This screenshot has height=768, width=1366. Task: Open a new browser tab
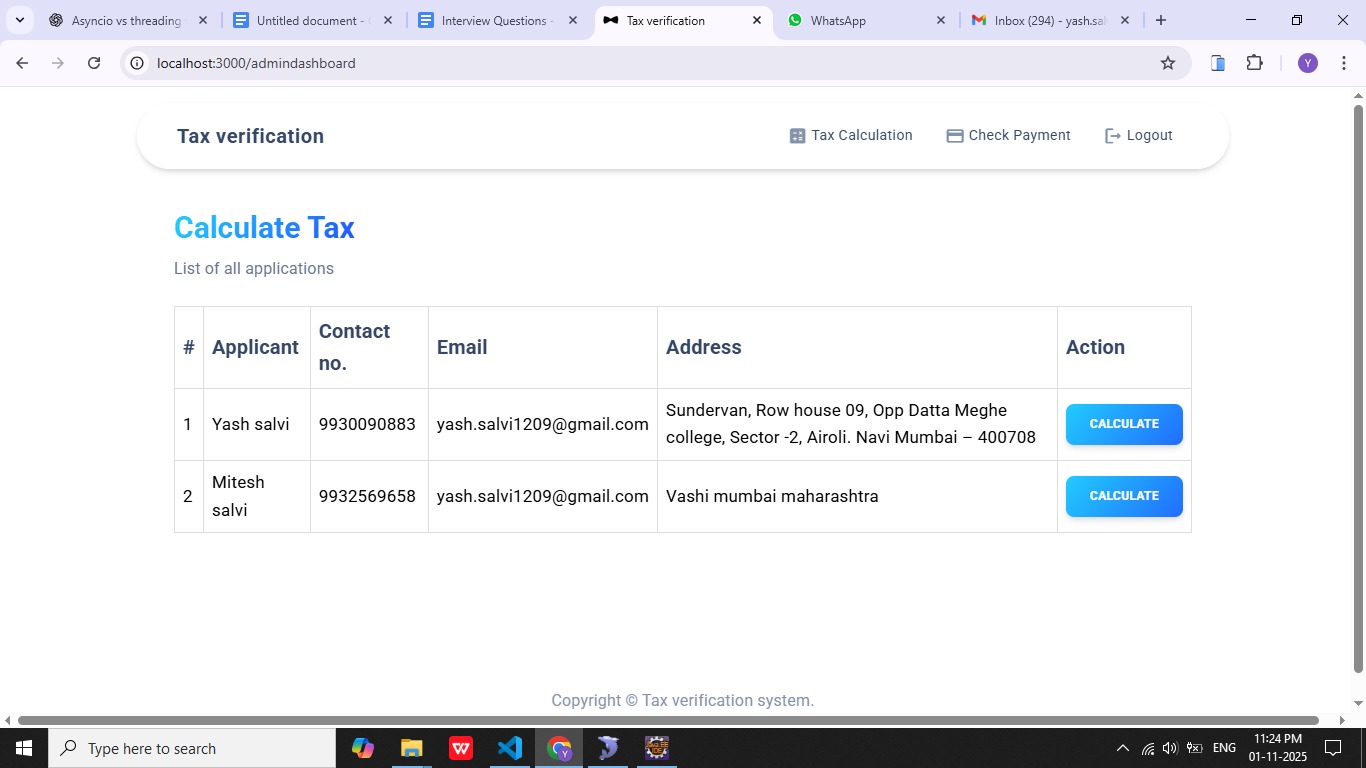point(1160,20)
